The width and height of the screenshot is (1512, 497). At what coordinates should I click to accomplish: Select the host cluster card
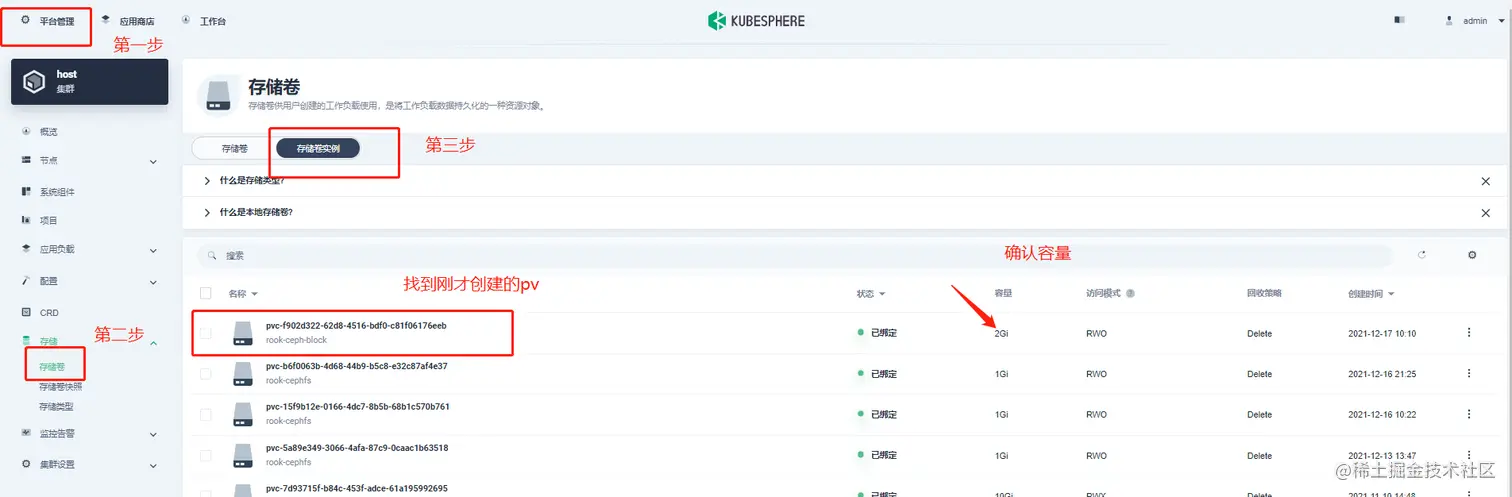pyautogui.click(x=90, y=81)
